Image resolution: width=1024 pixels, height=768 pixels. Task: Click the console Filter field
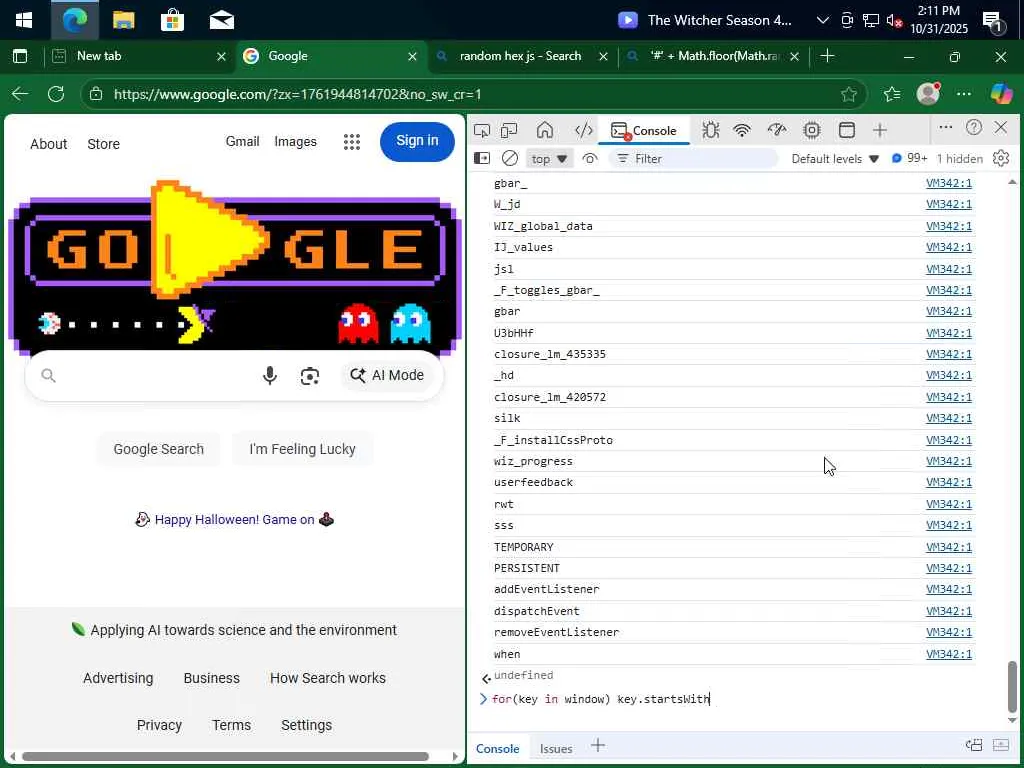pyautogui.click(x=694, y=159)
